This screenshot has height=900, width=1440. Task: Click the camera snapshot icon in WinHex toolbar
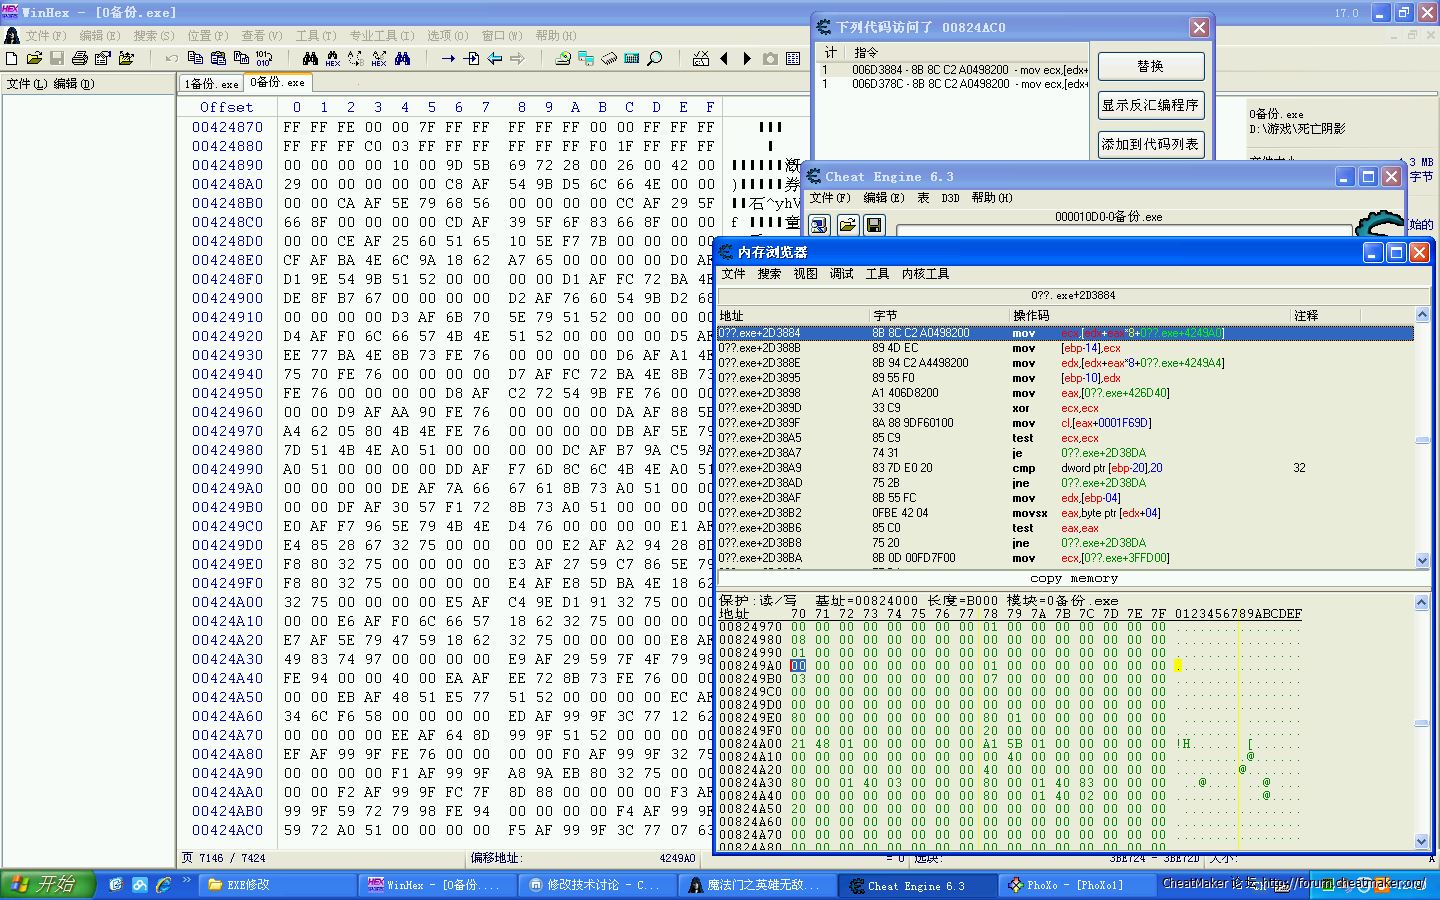[x=770, y=59]
